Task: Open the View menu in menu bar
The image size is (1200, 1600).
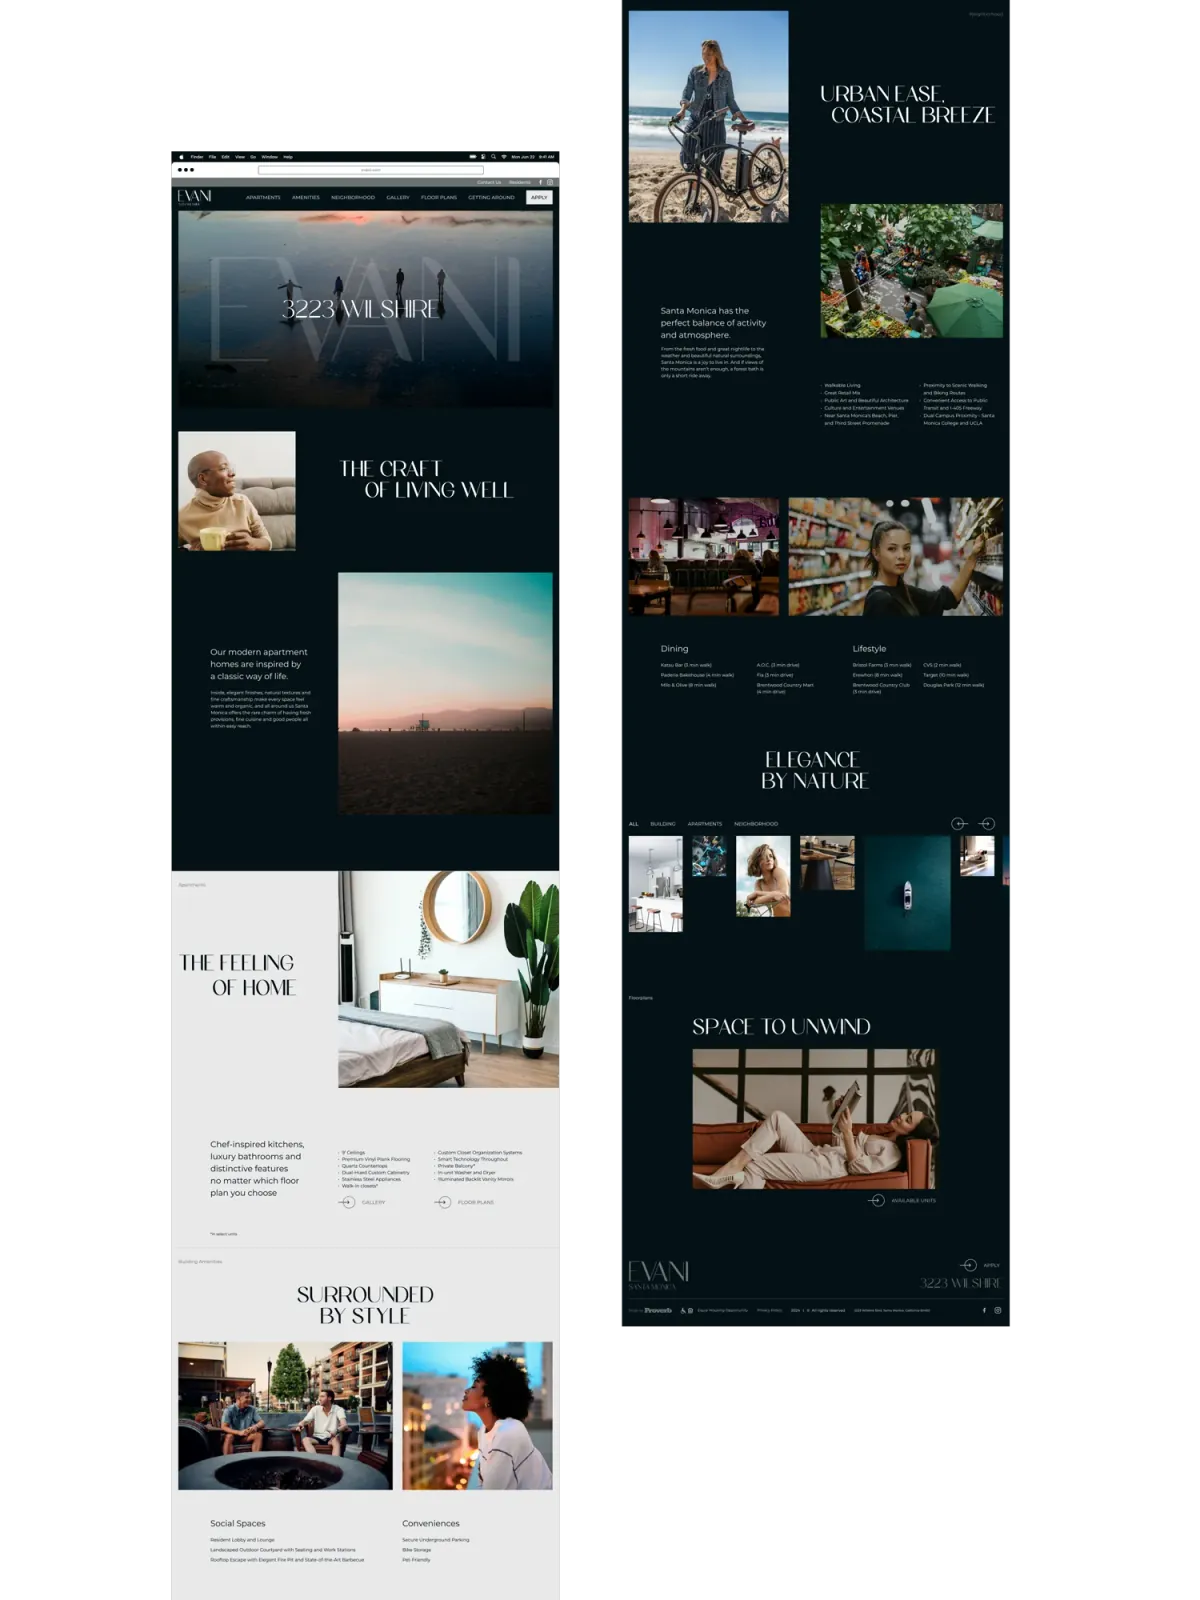Action: (240, 157)
